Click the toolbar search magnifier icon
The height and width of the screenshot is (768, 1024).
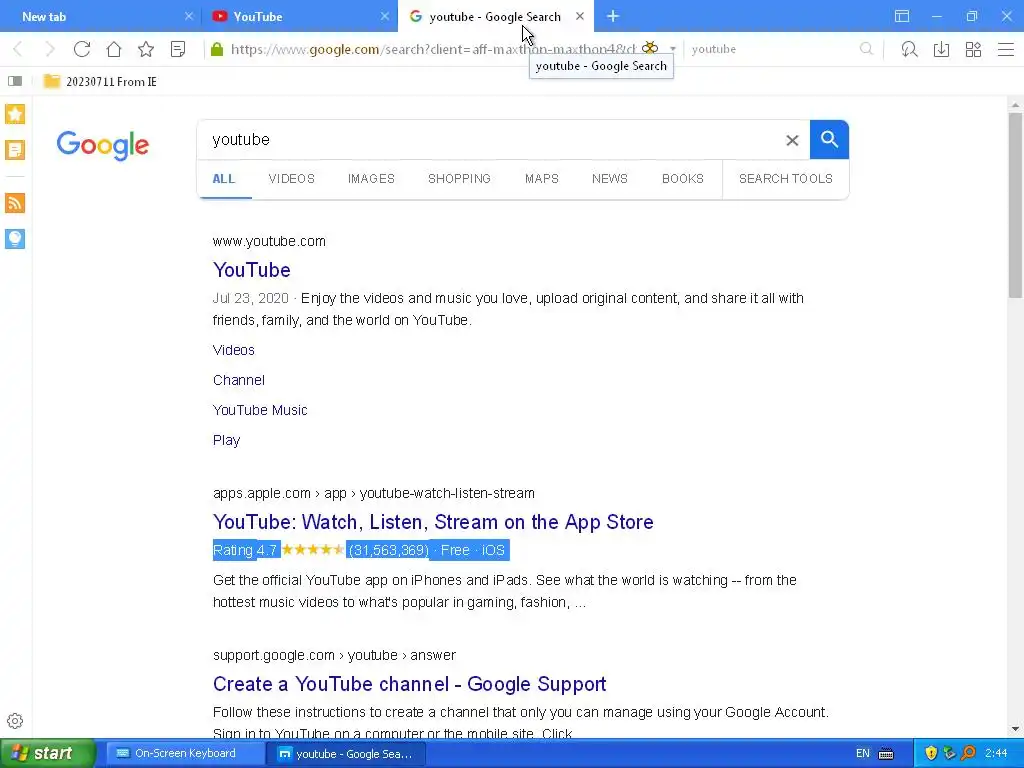pos(866,49)
